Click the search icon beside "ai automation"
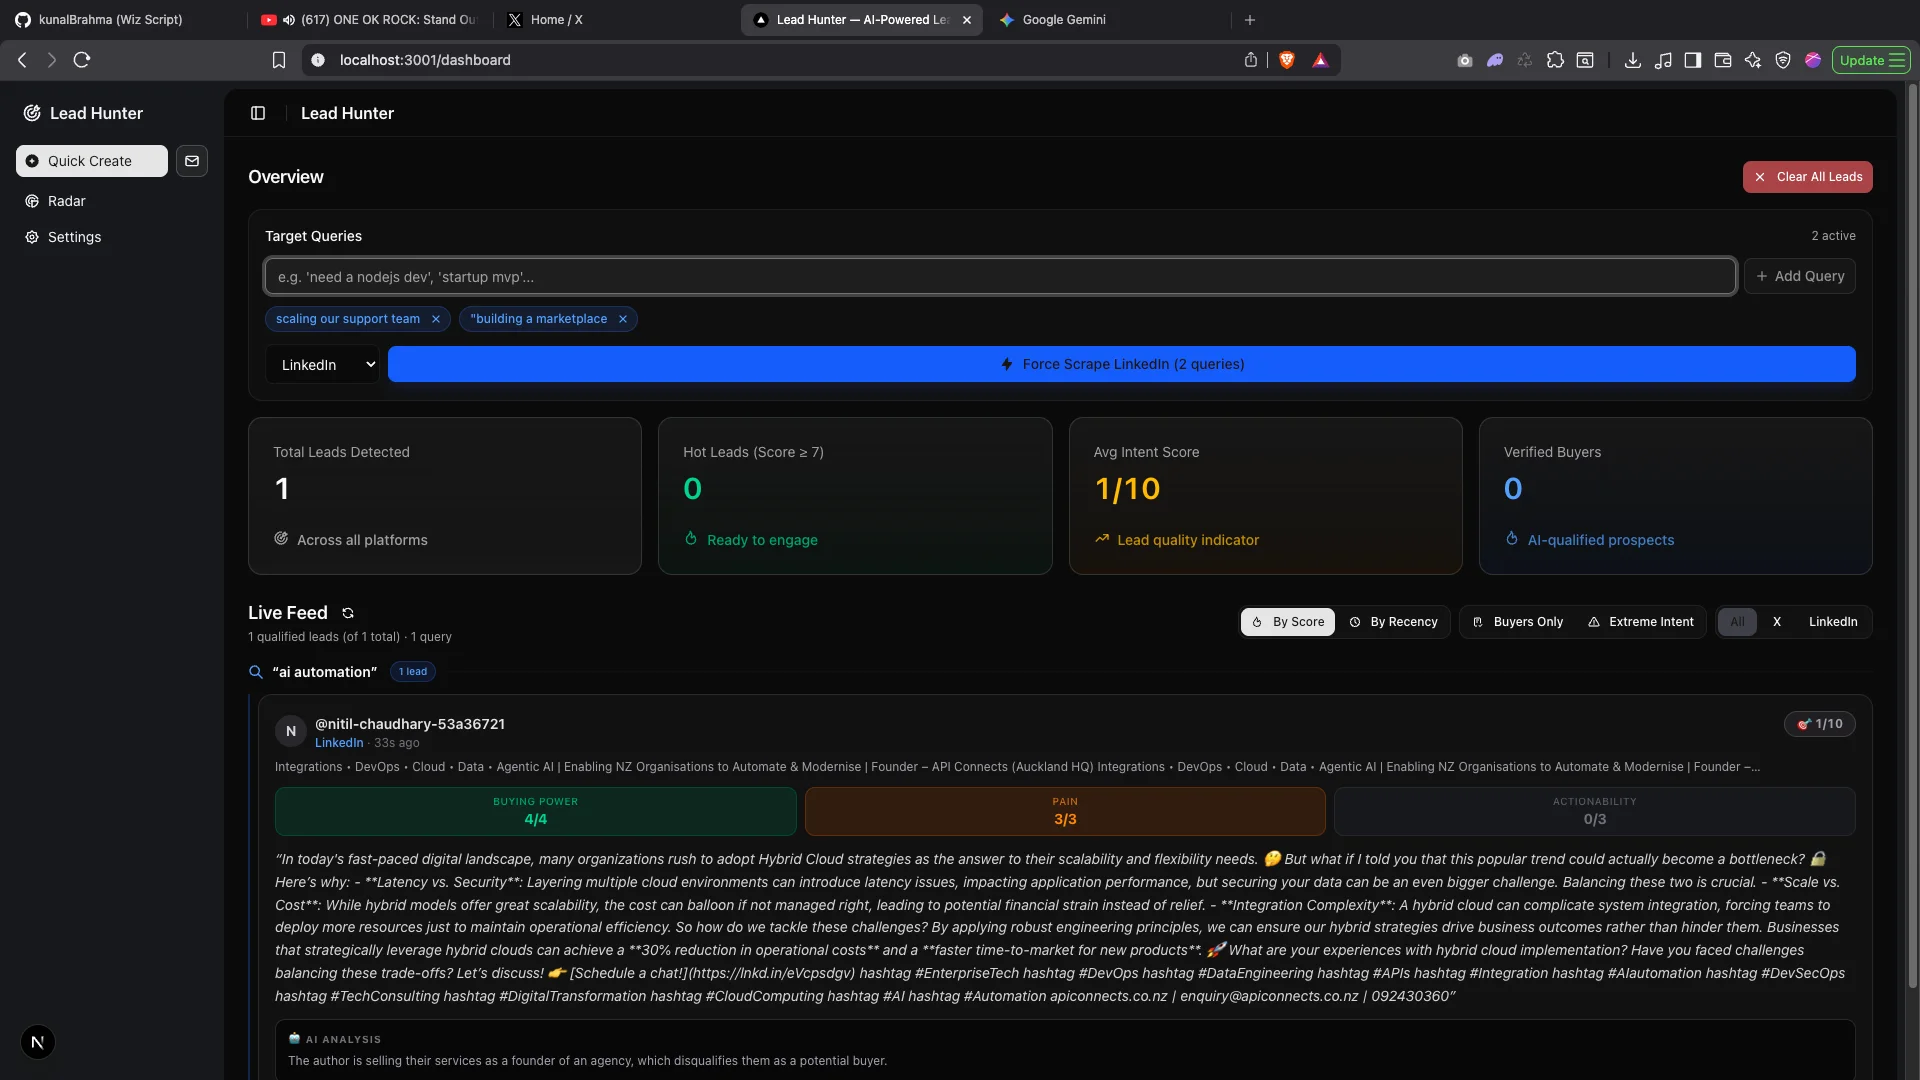 pyautogui.click(x=256, y=672)
